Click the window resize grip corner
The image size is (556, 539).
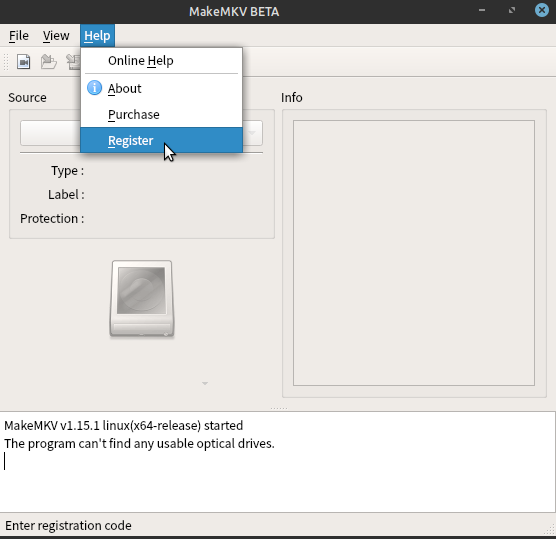[550, 530]
